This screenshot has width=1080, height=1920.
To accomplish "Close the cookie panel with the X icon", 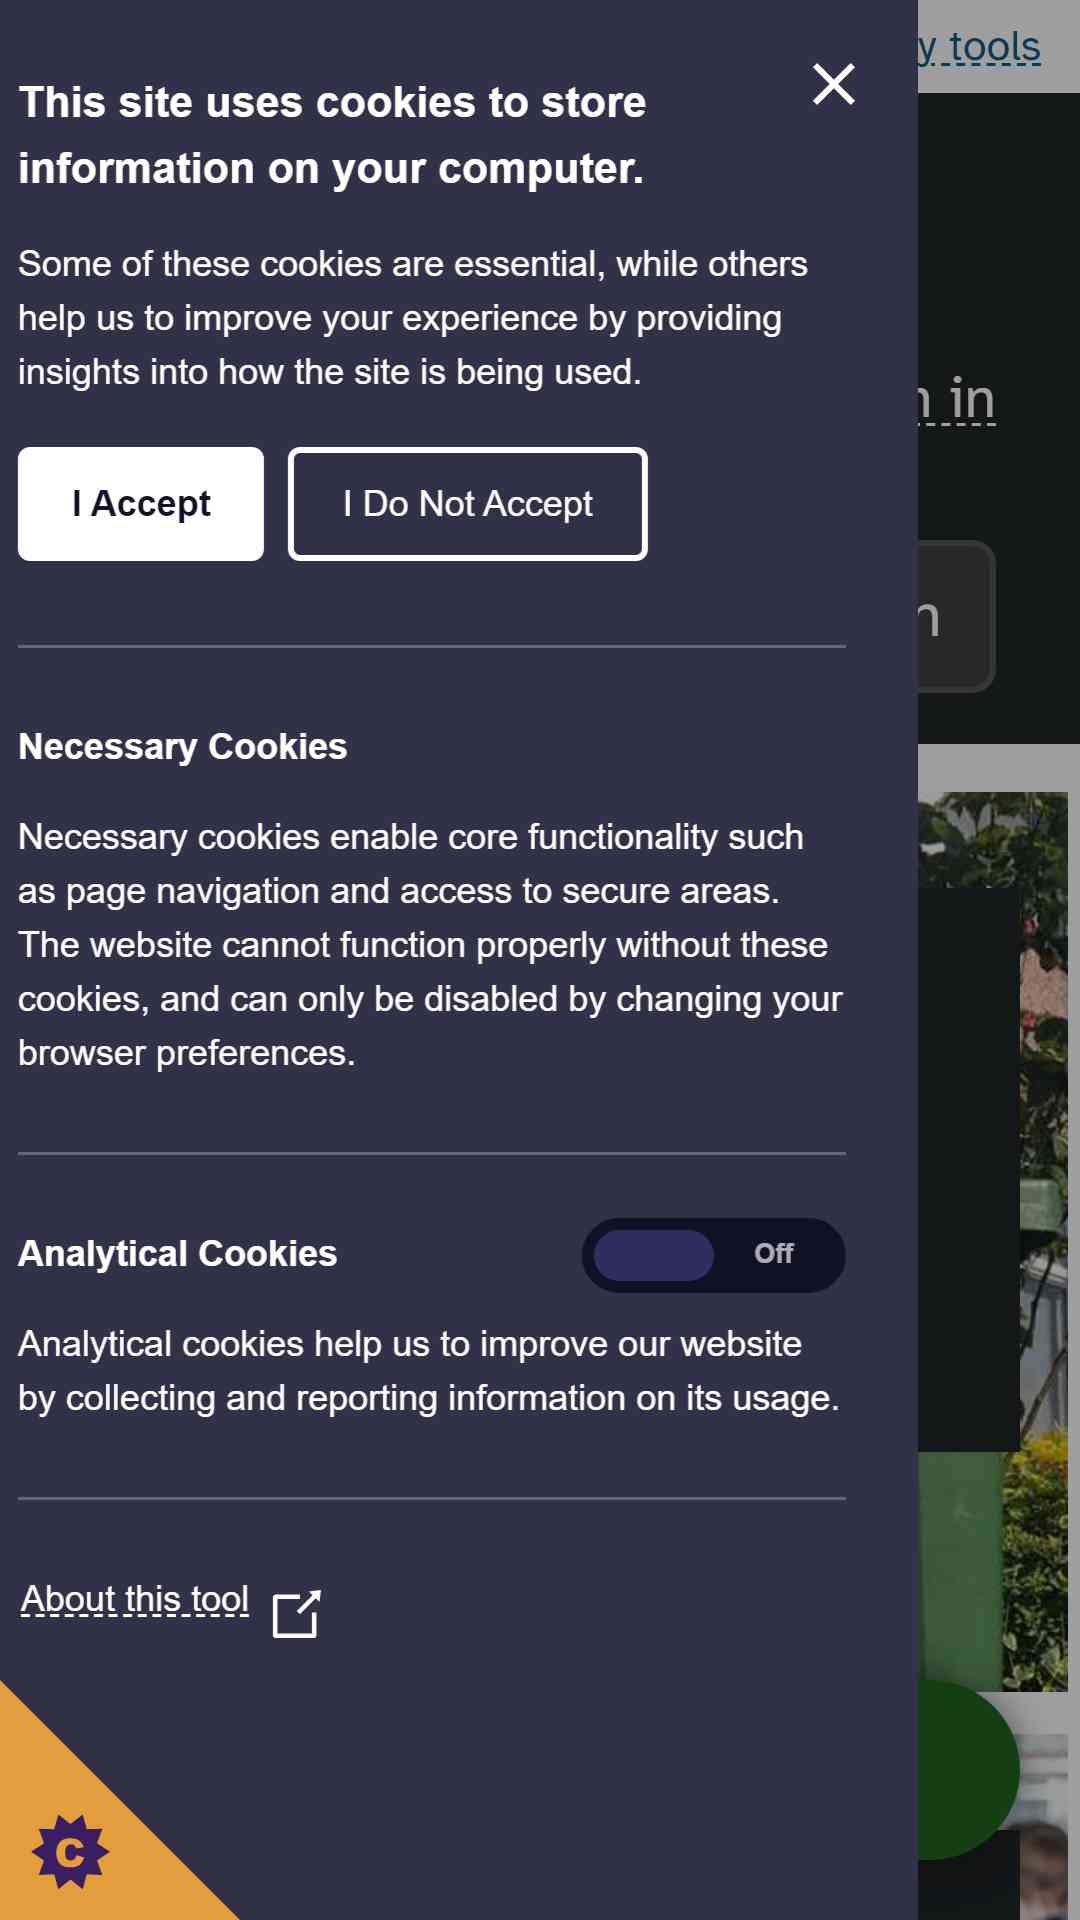I will [x=833, y=84].
